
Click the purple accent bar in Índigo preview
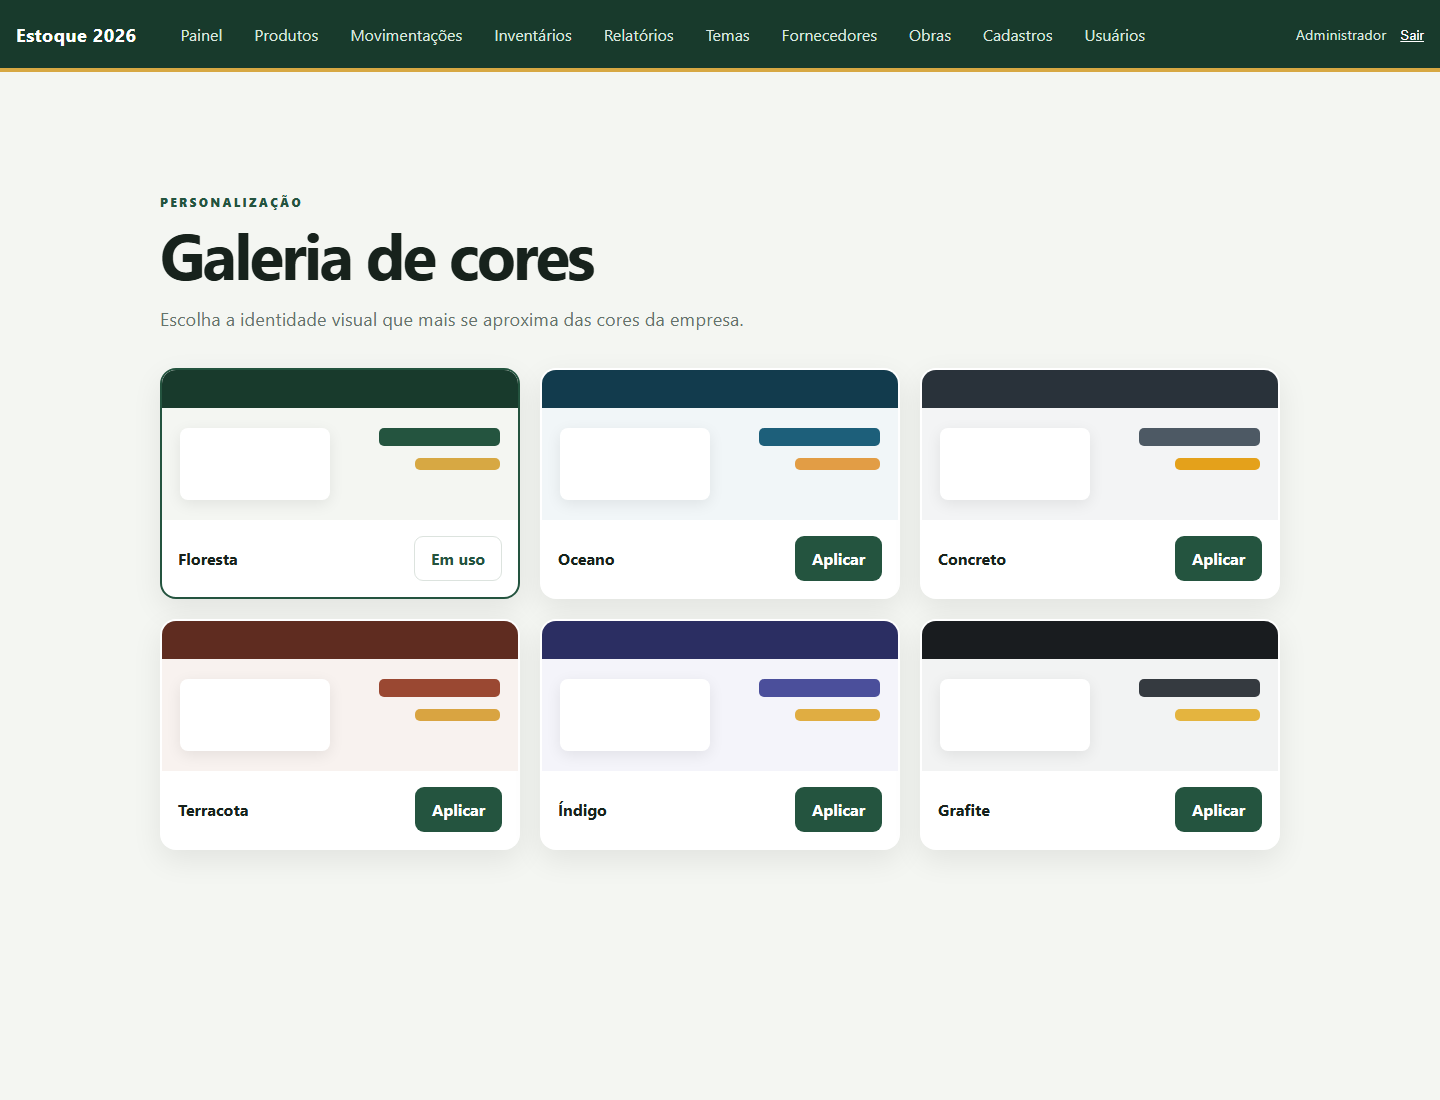point(819,688)
